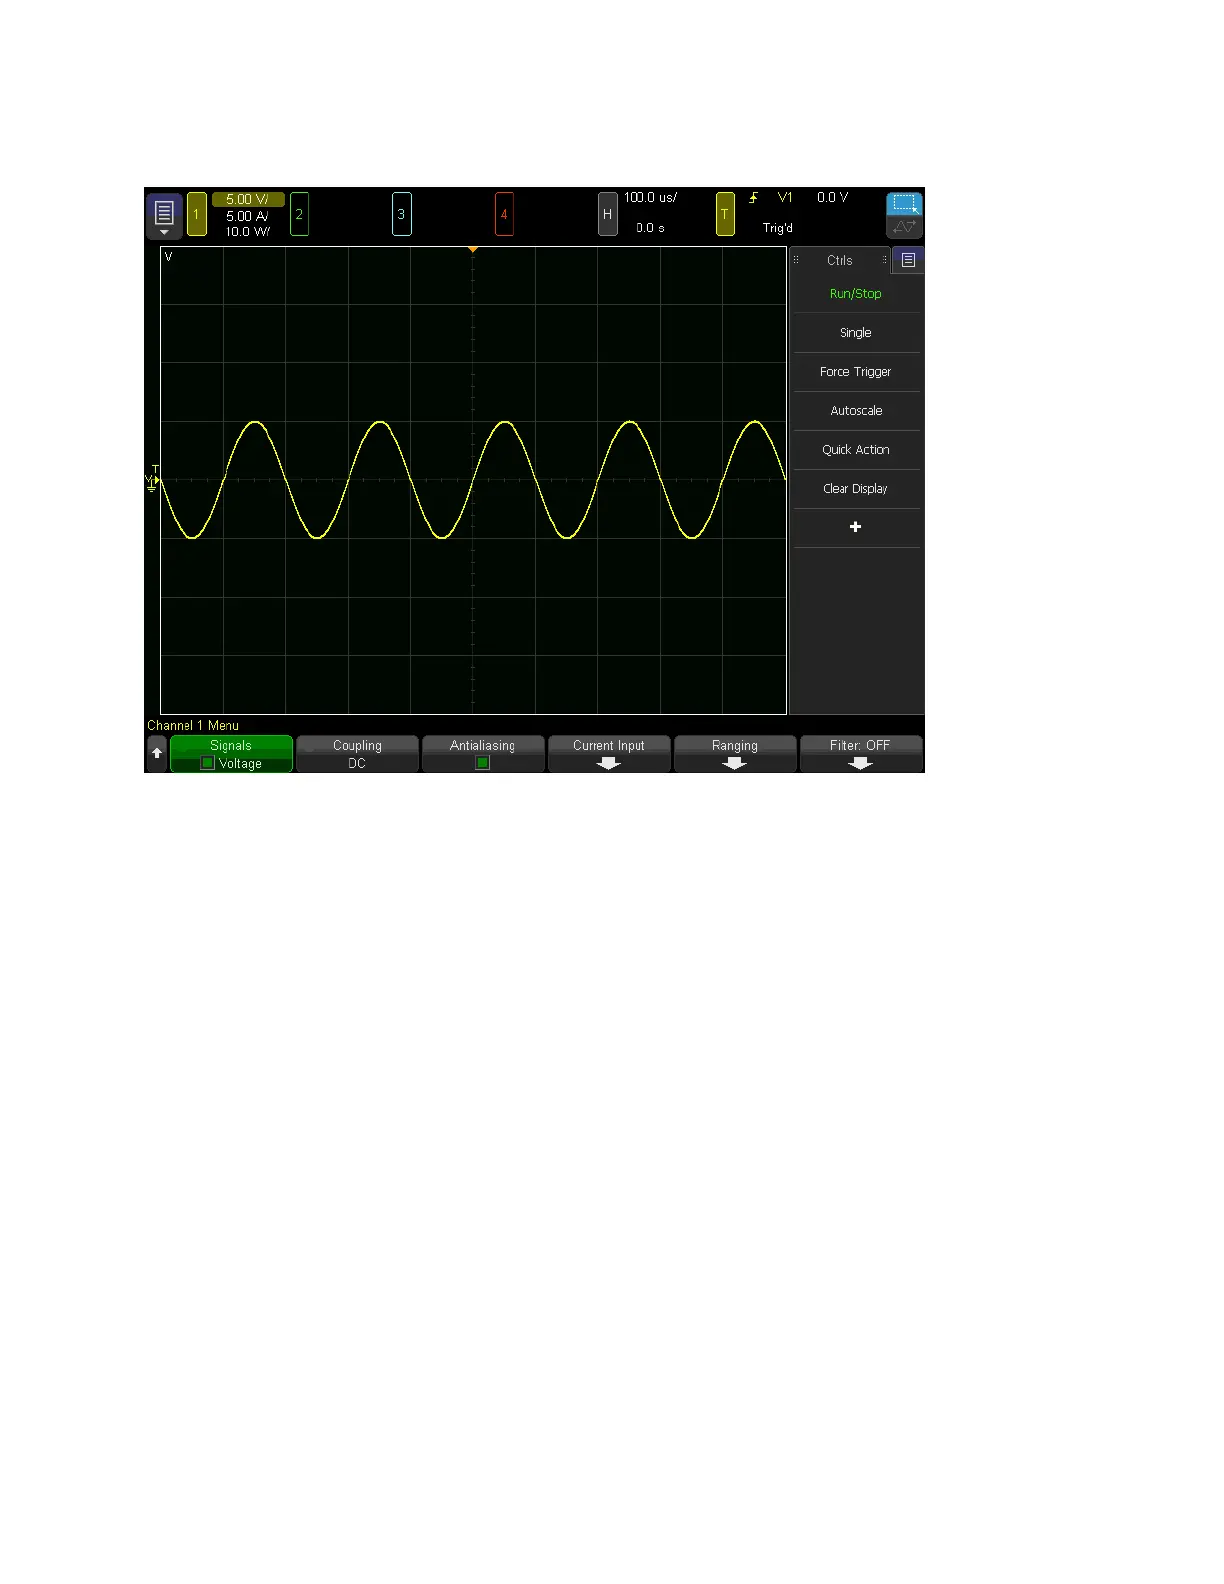
Task: Click the 100.0 us/ timebase value
Action: (x=651, y=198)
